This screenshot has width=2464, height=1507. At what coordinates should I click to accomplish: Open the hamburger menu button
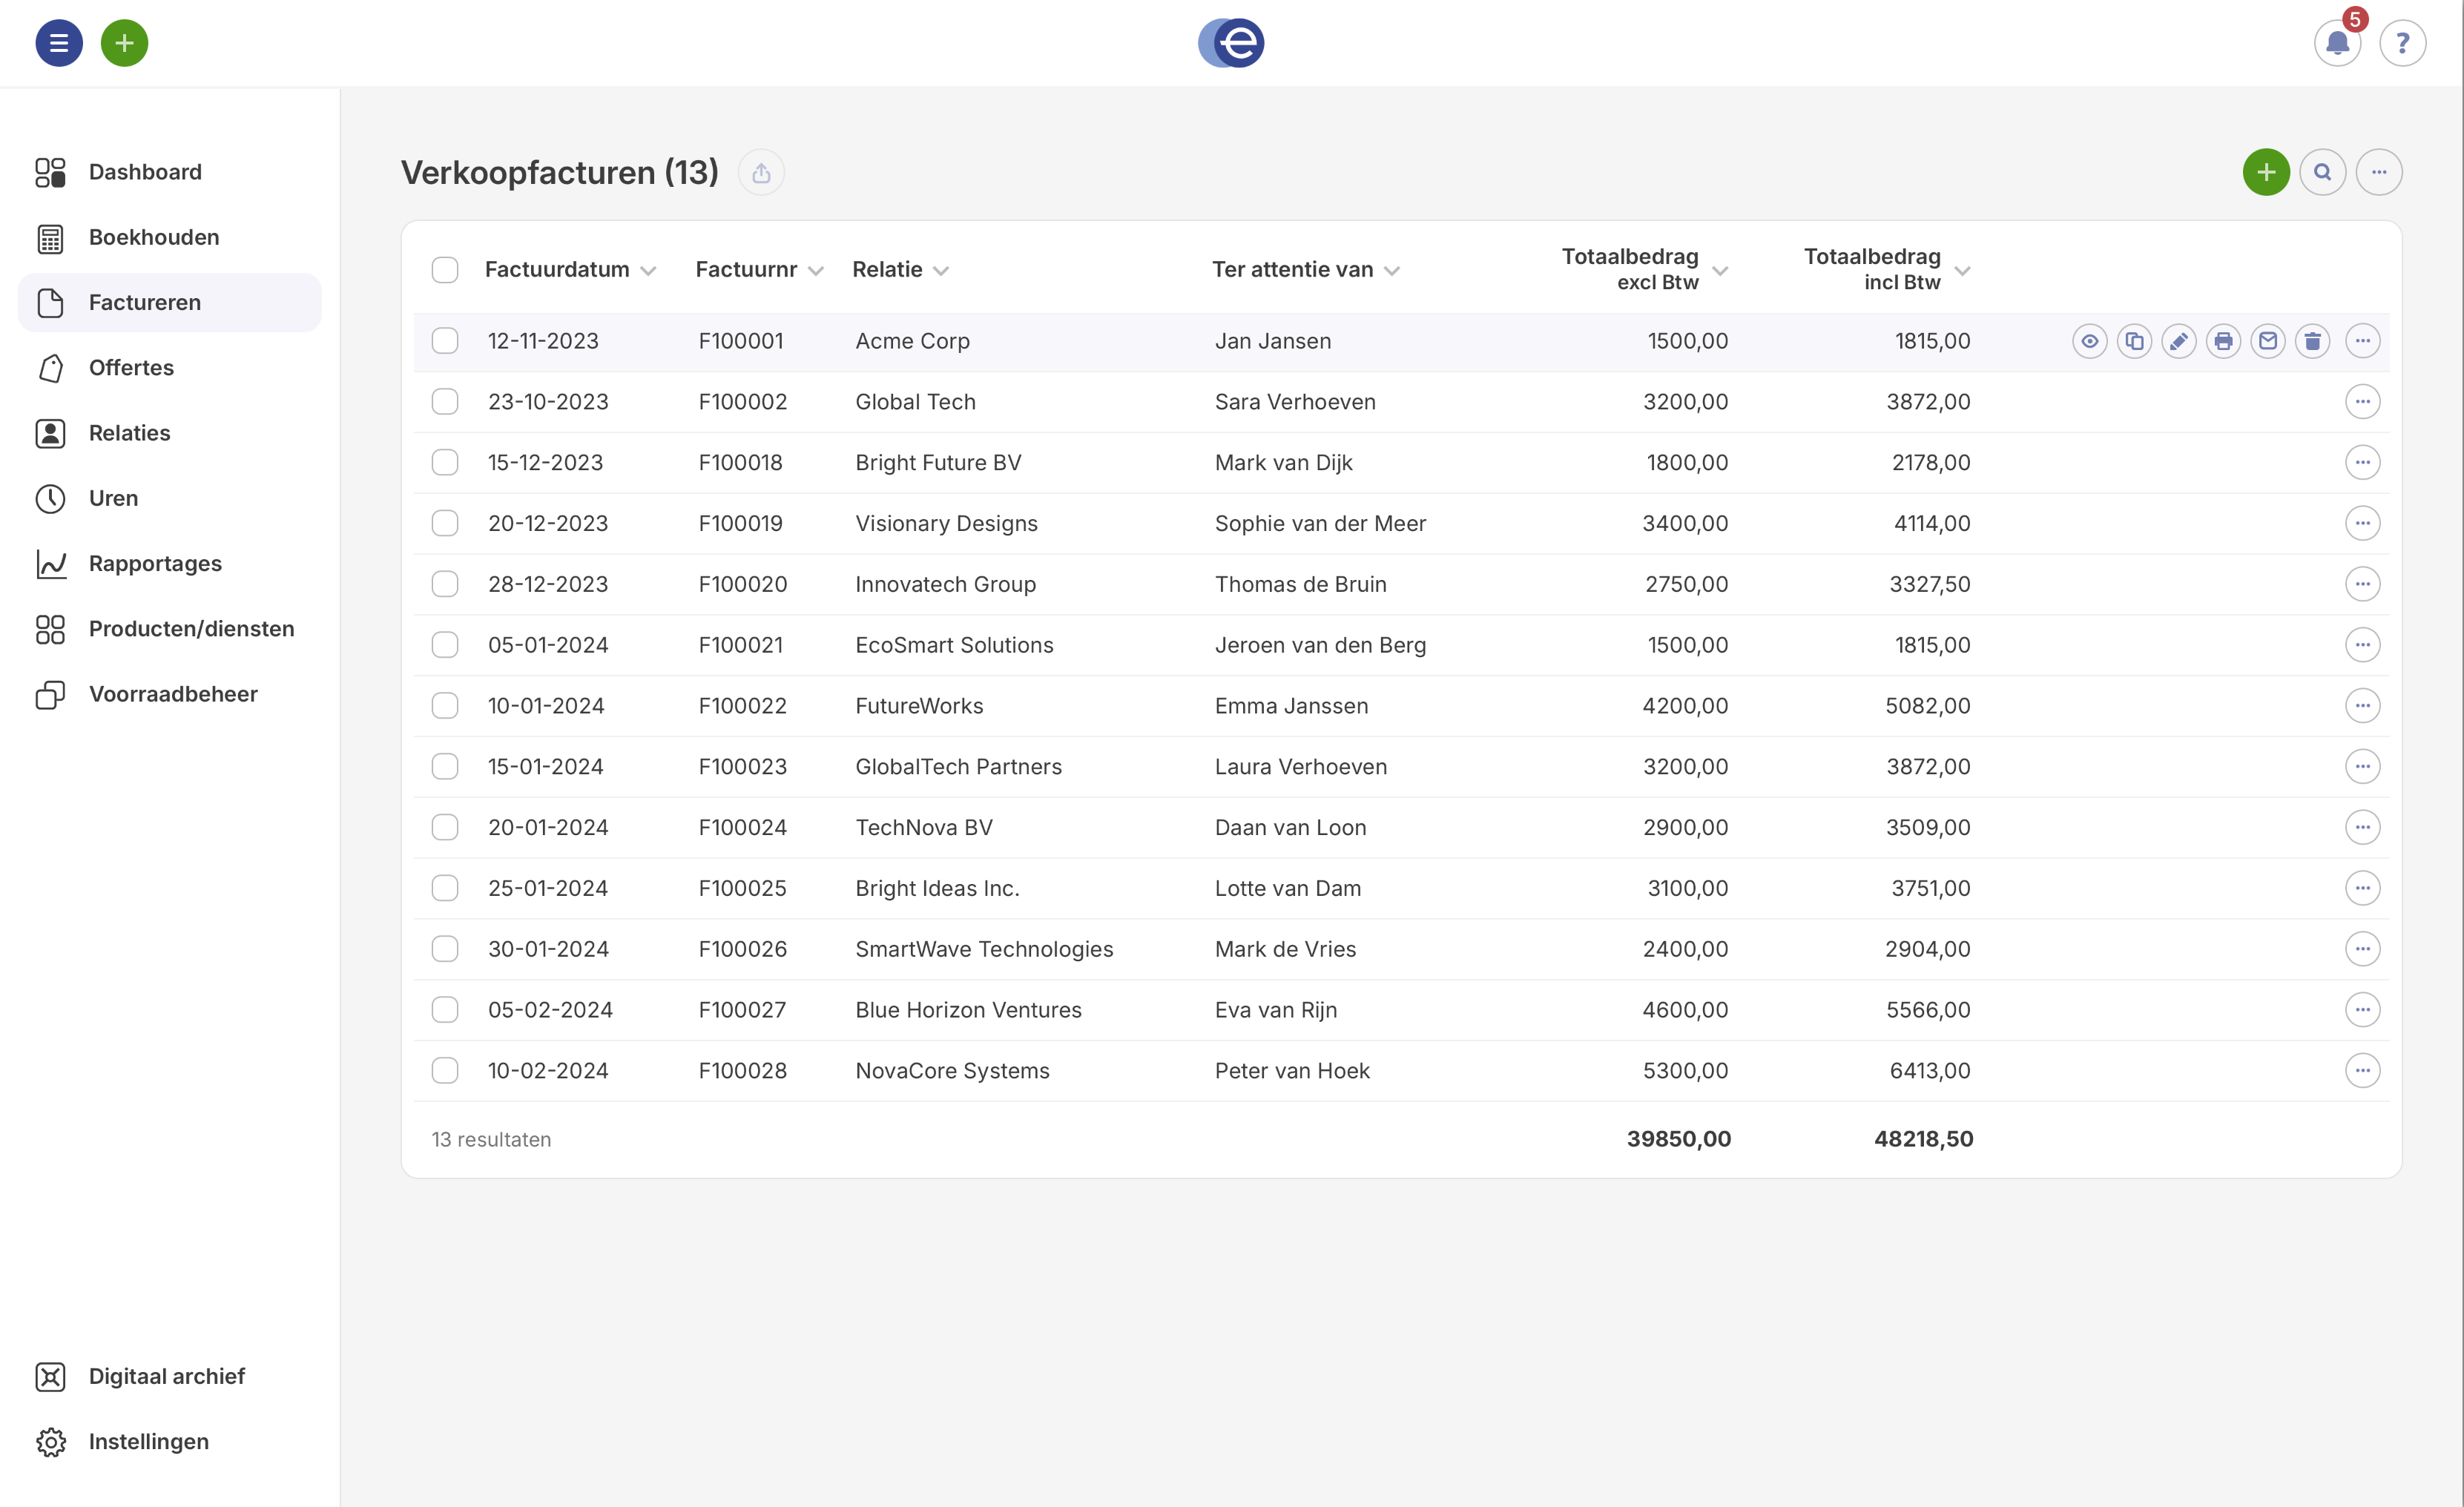59,43
